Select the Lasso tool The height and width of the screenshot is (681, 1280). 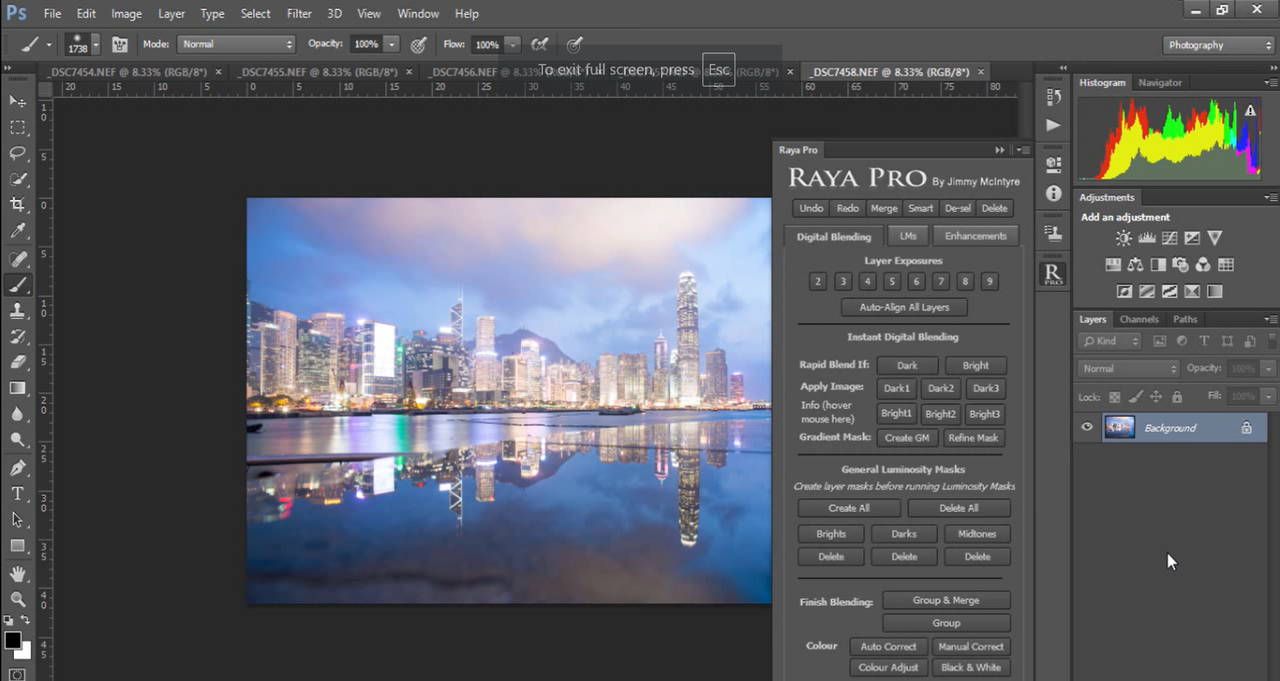(x=17, y=153)
